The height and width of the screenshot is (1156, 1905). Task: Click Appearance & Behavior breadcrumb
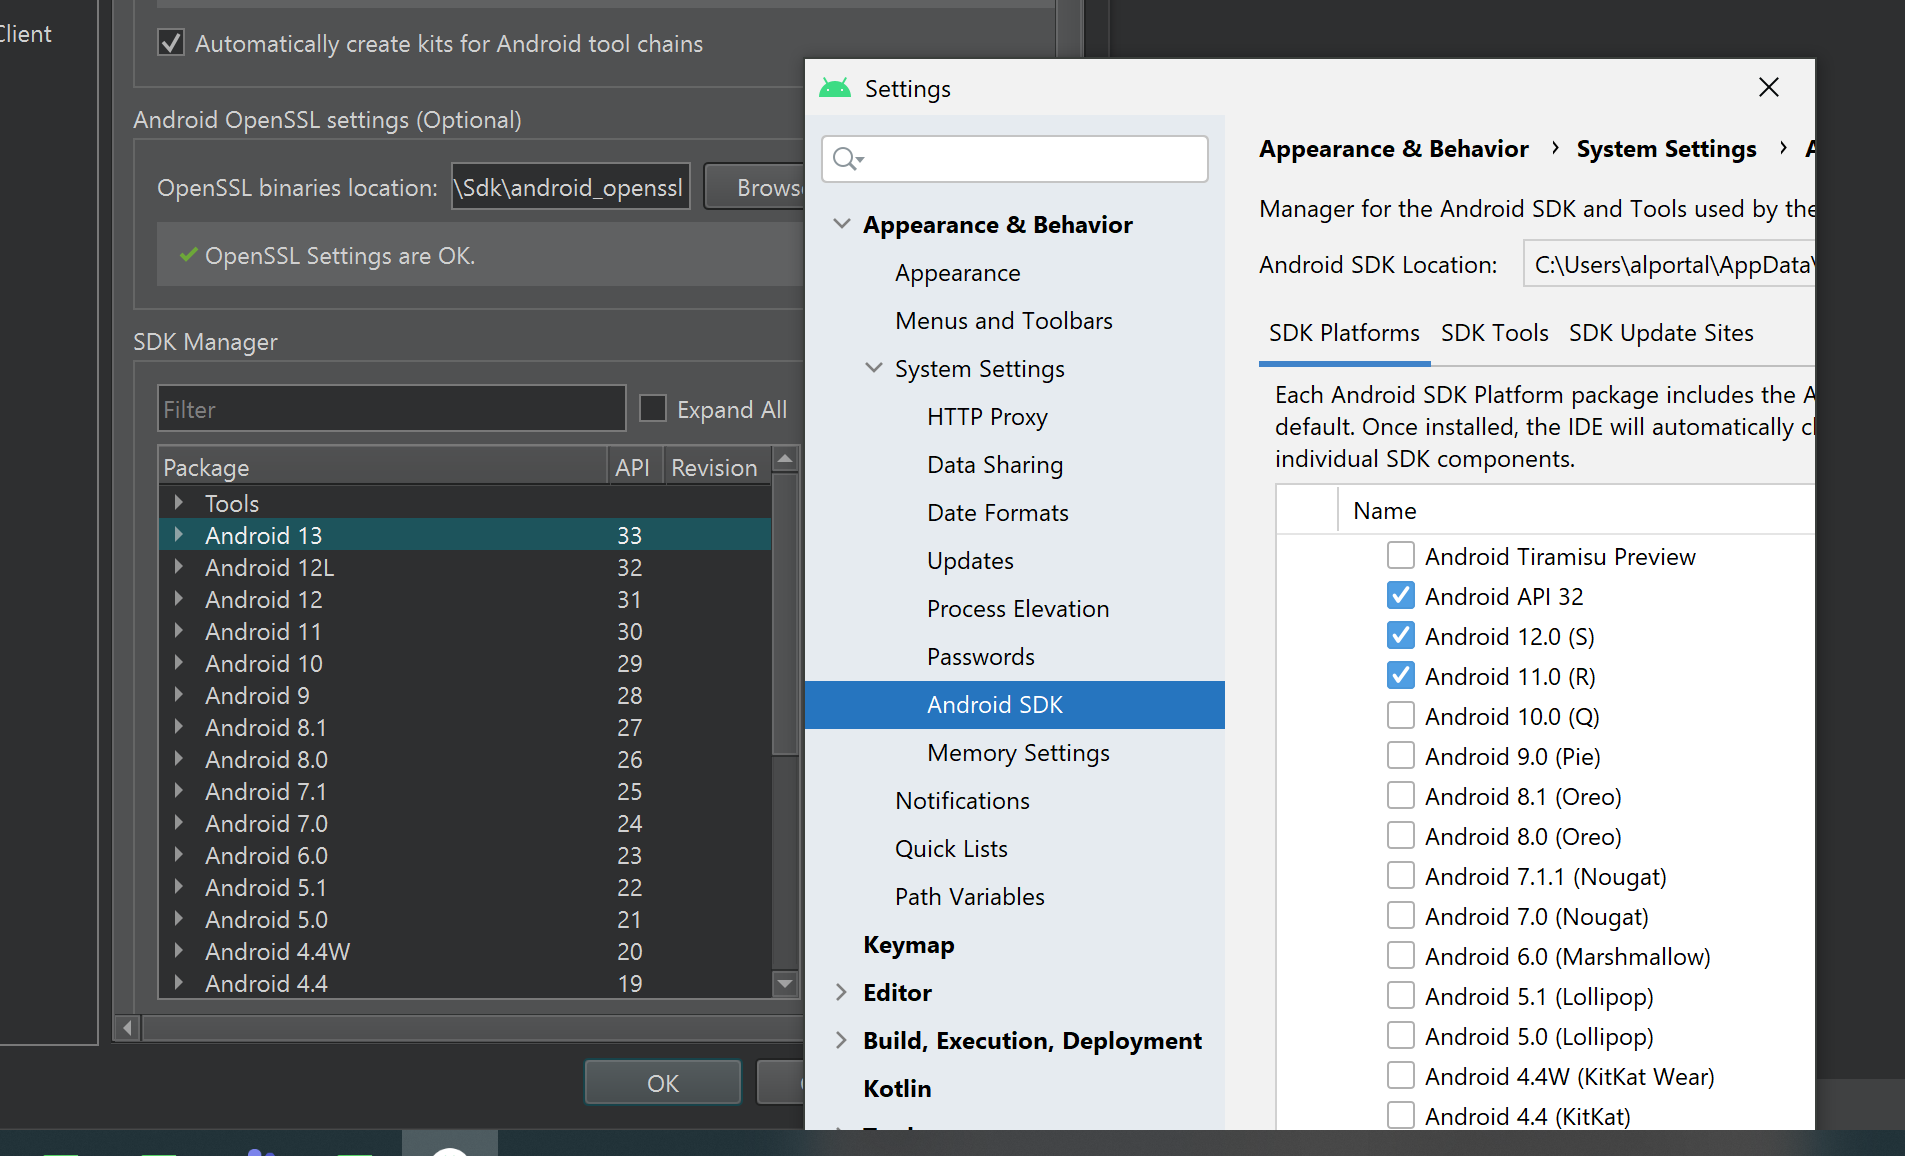(1394, 149)
